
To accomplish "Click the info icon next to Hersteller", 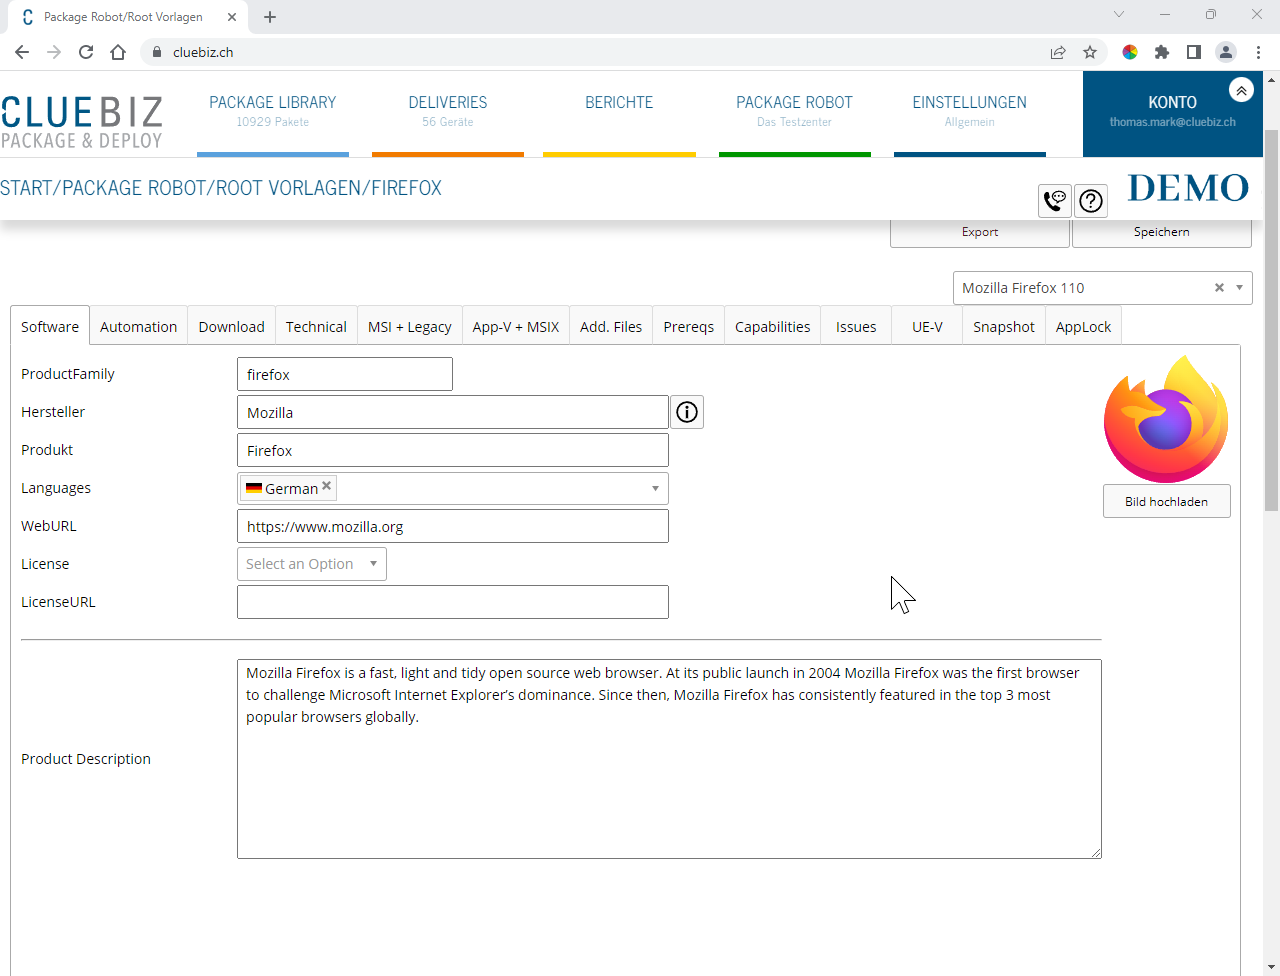I will tap(687, 412).
